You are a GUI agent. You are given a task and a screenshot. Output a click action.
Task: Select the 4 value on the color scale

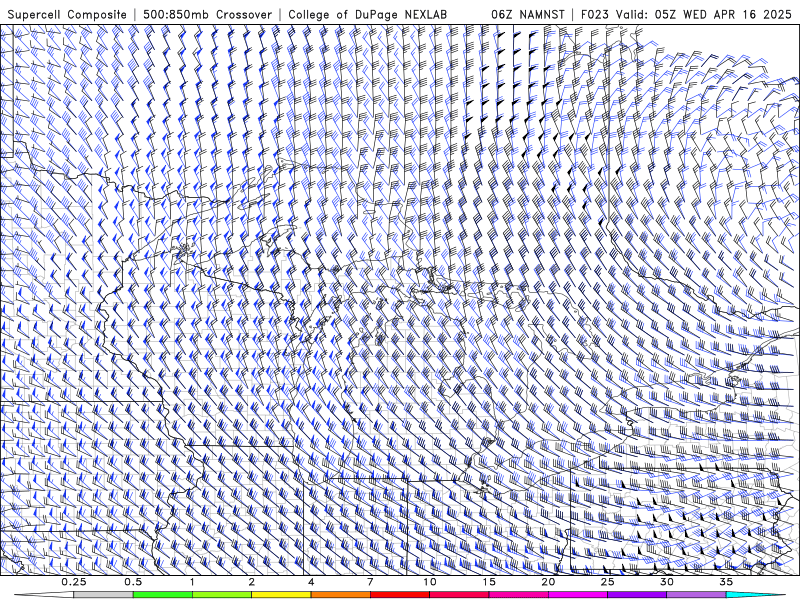[x=311, y=582]
